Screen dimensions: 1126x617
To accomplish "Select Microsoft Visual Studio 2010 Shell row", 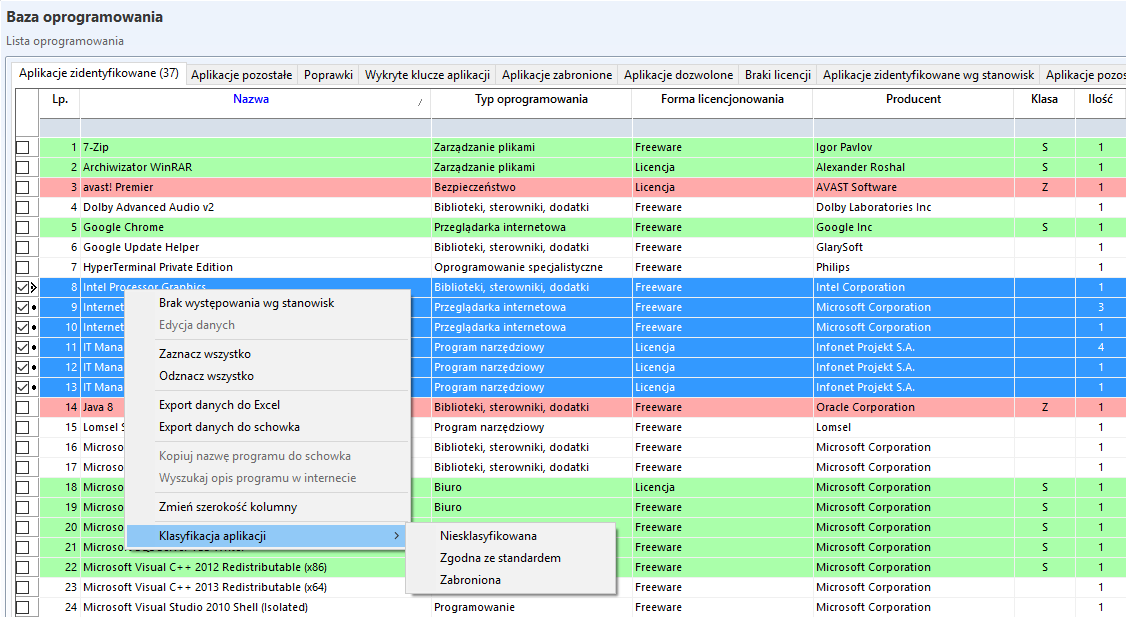I will pyautogui.click(x=195, y=608).
